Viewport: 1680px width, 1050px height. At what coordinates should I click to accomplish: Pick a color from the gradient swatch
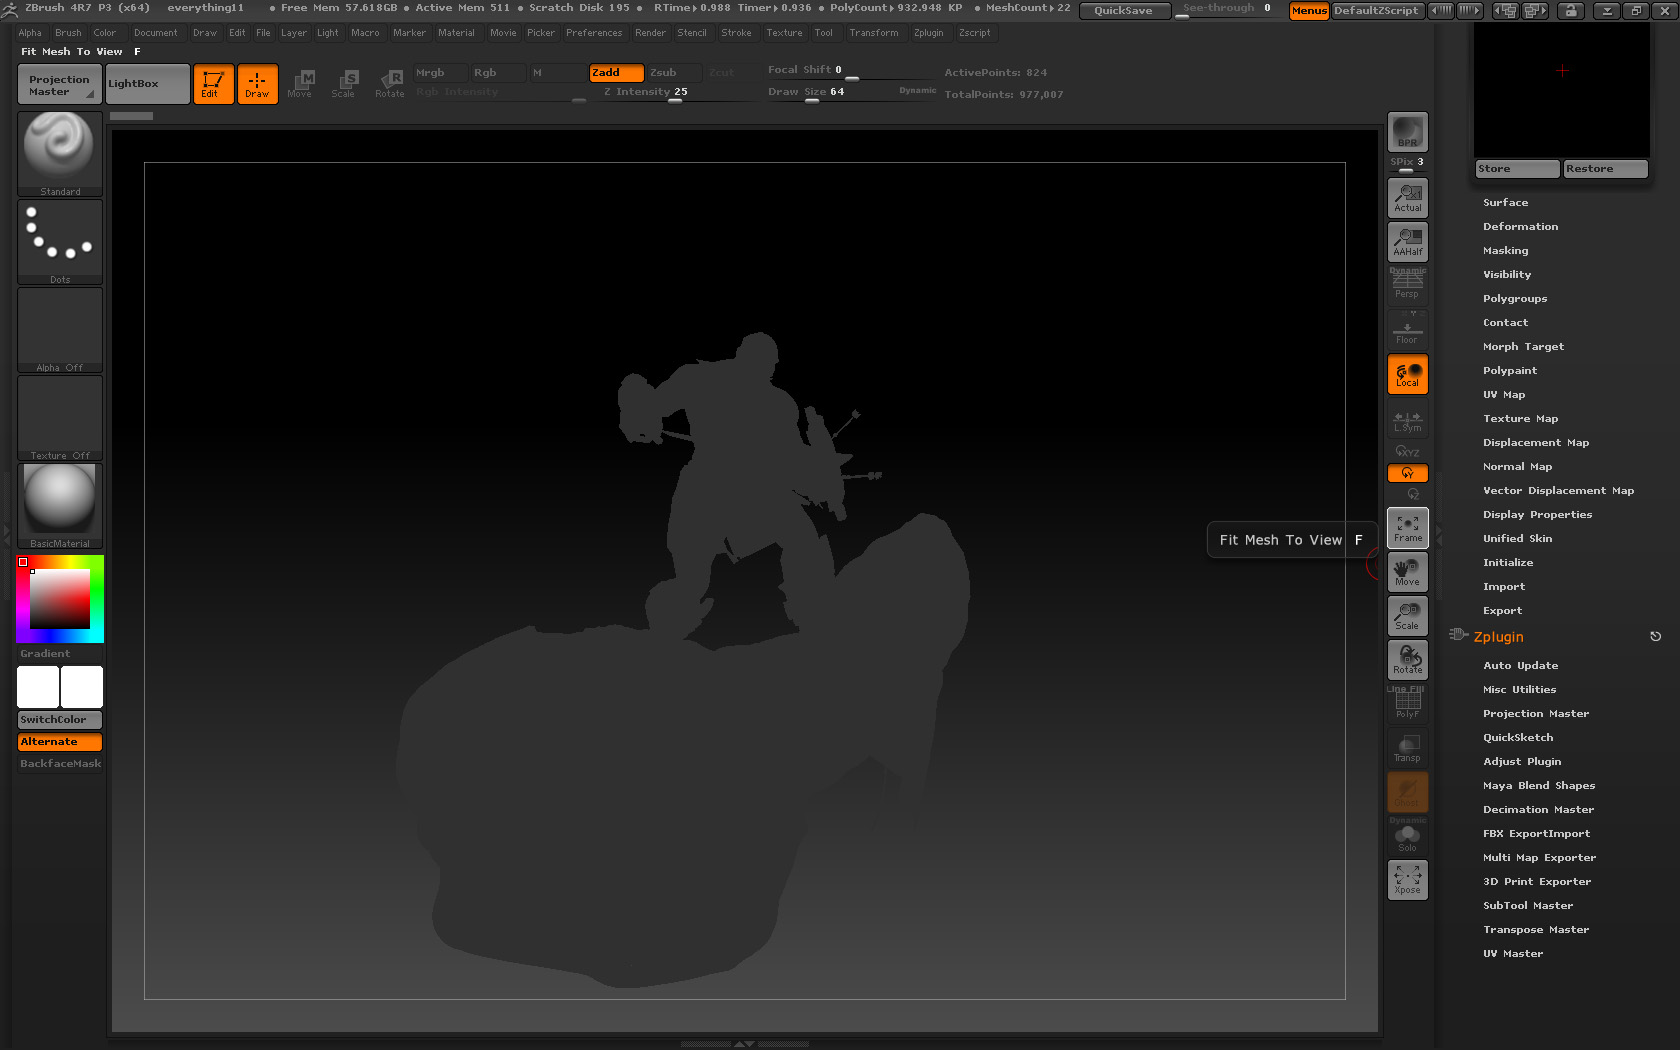tap(62, 598)
